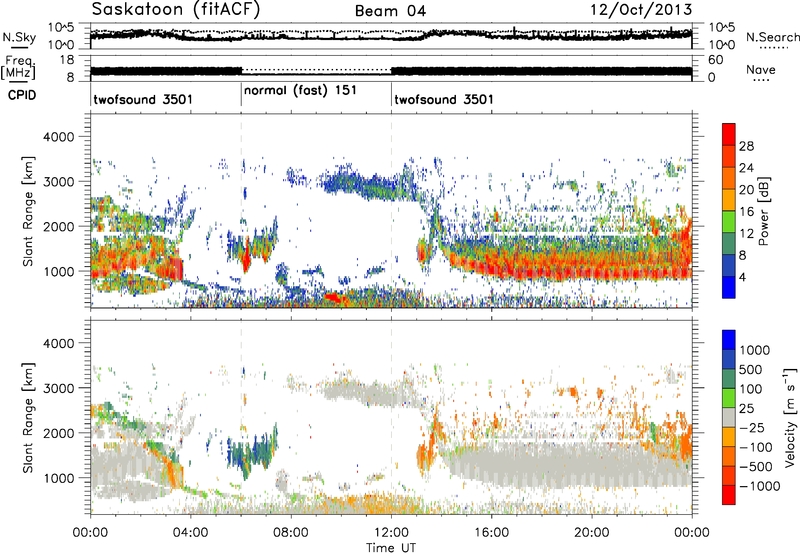Select the 'Beam 04' label

[x=390, y=11]
